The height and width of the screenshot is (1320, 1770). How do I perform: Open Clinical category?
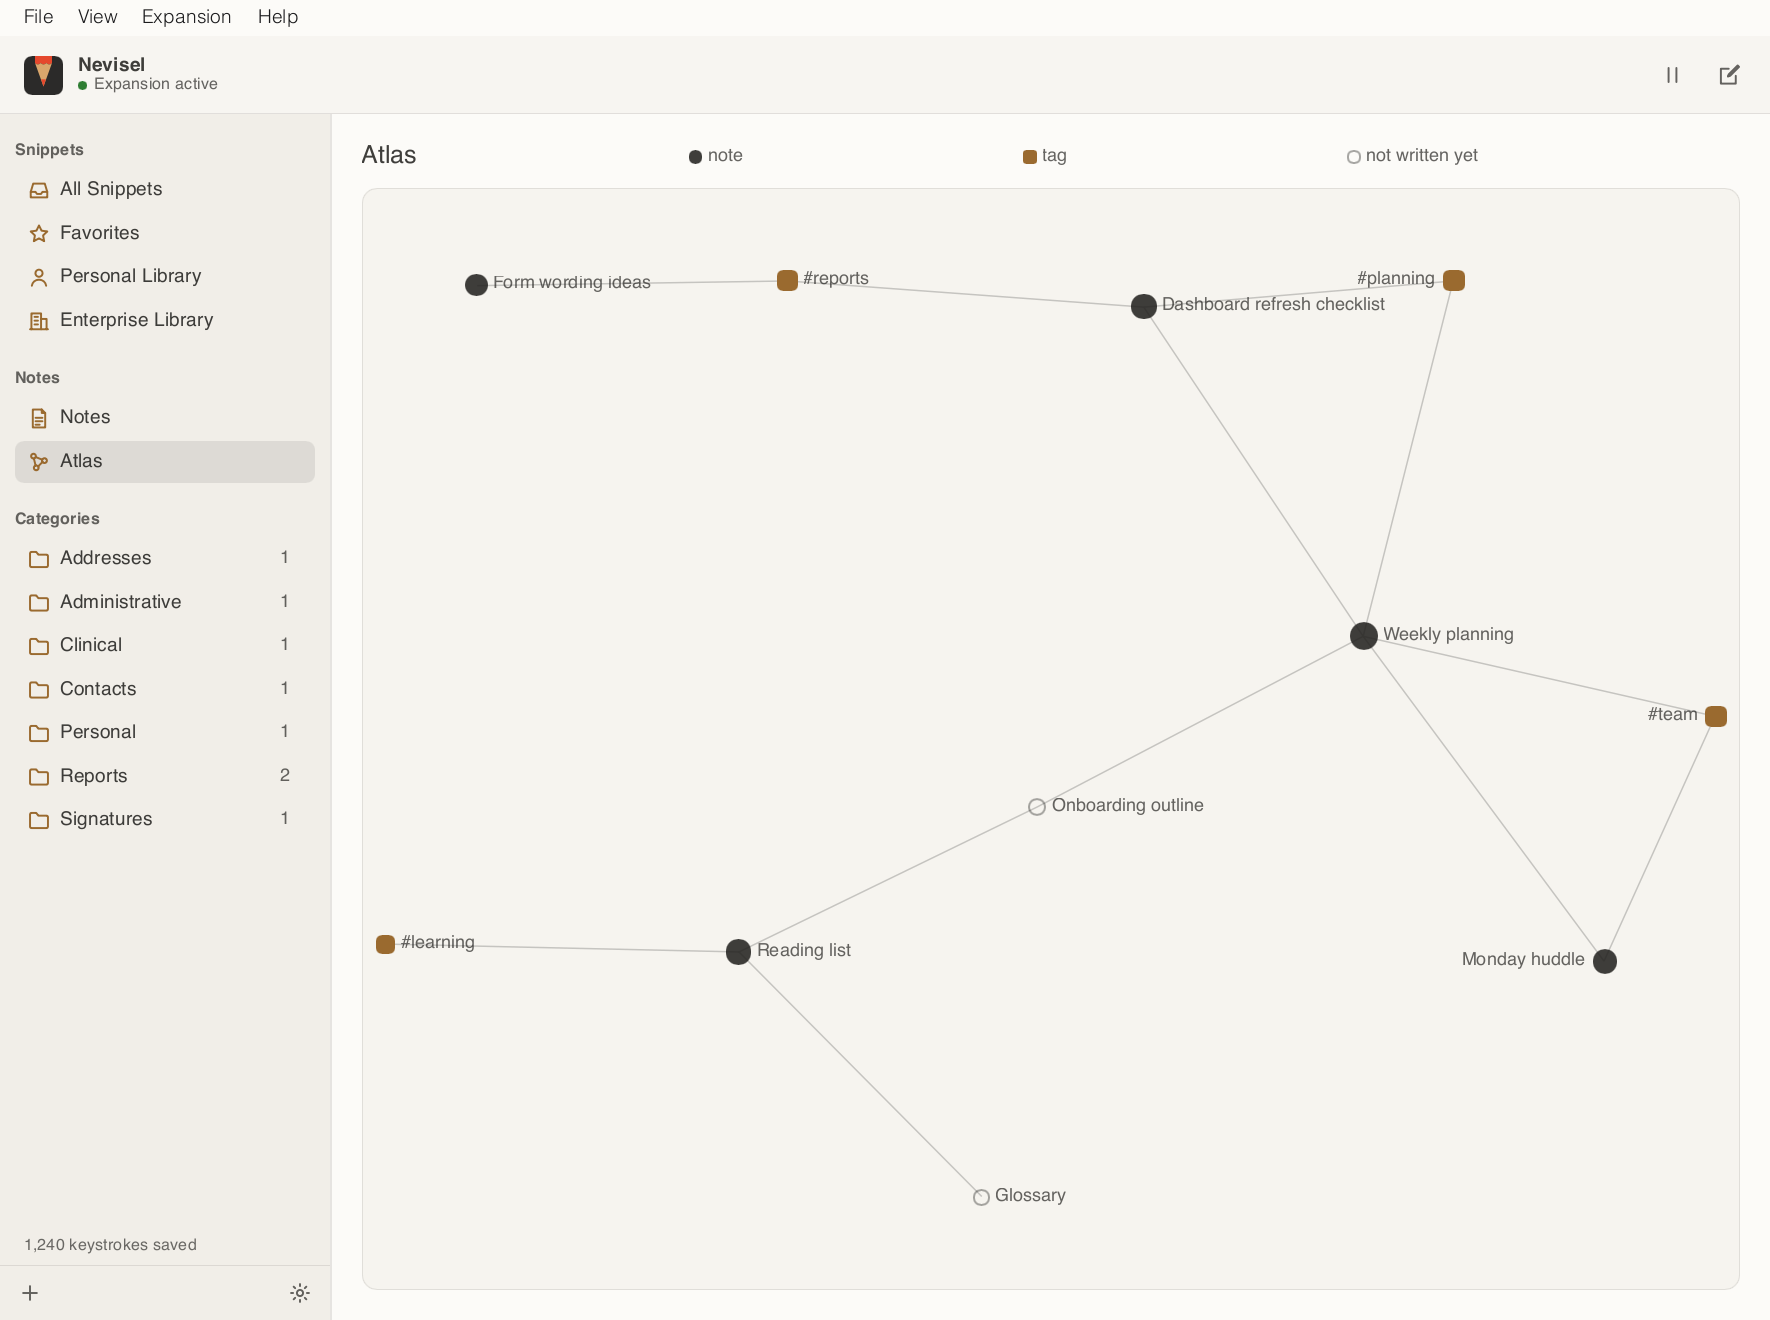165,645
